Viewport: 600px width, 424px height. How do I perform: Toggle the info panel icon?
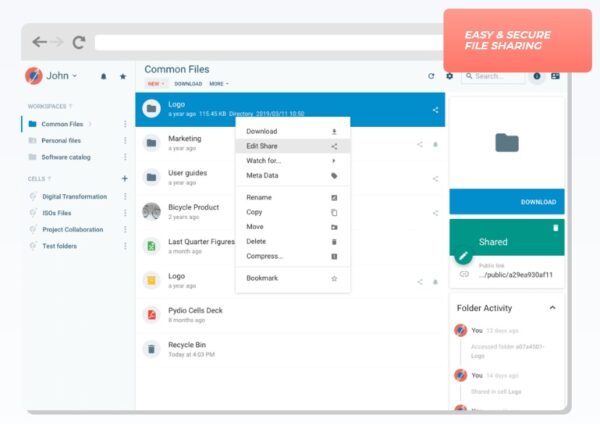(537, 76)
